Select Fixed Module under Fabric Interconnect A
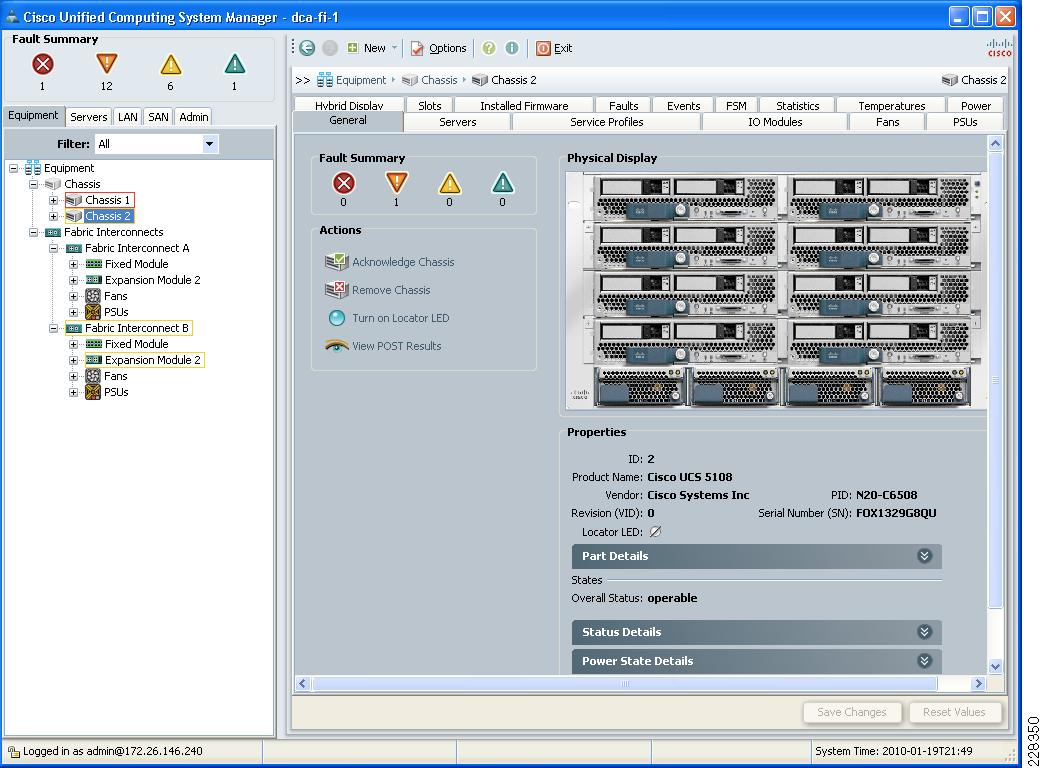The width and height of the screenshot is (1040, 768). [137, 264]
